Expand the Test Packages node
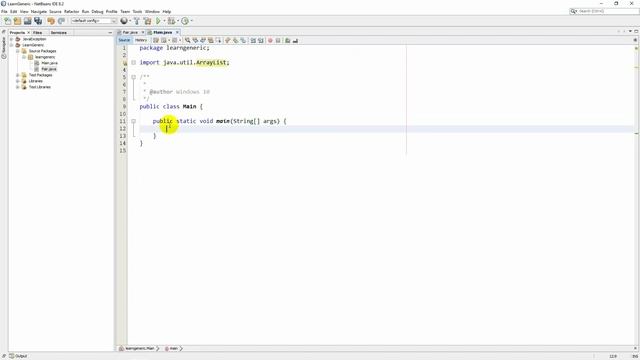Screen dimensions: 640x360 click(18, 75)
